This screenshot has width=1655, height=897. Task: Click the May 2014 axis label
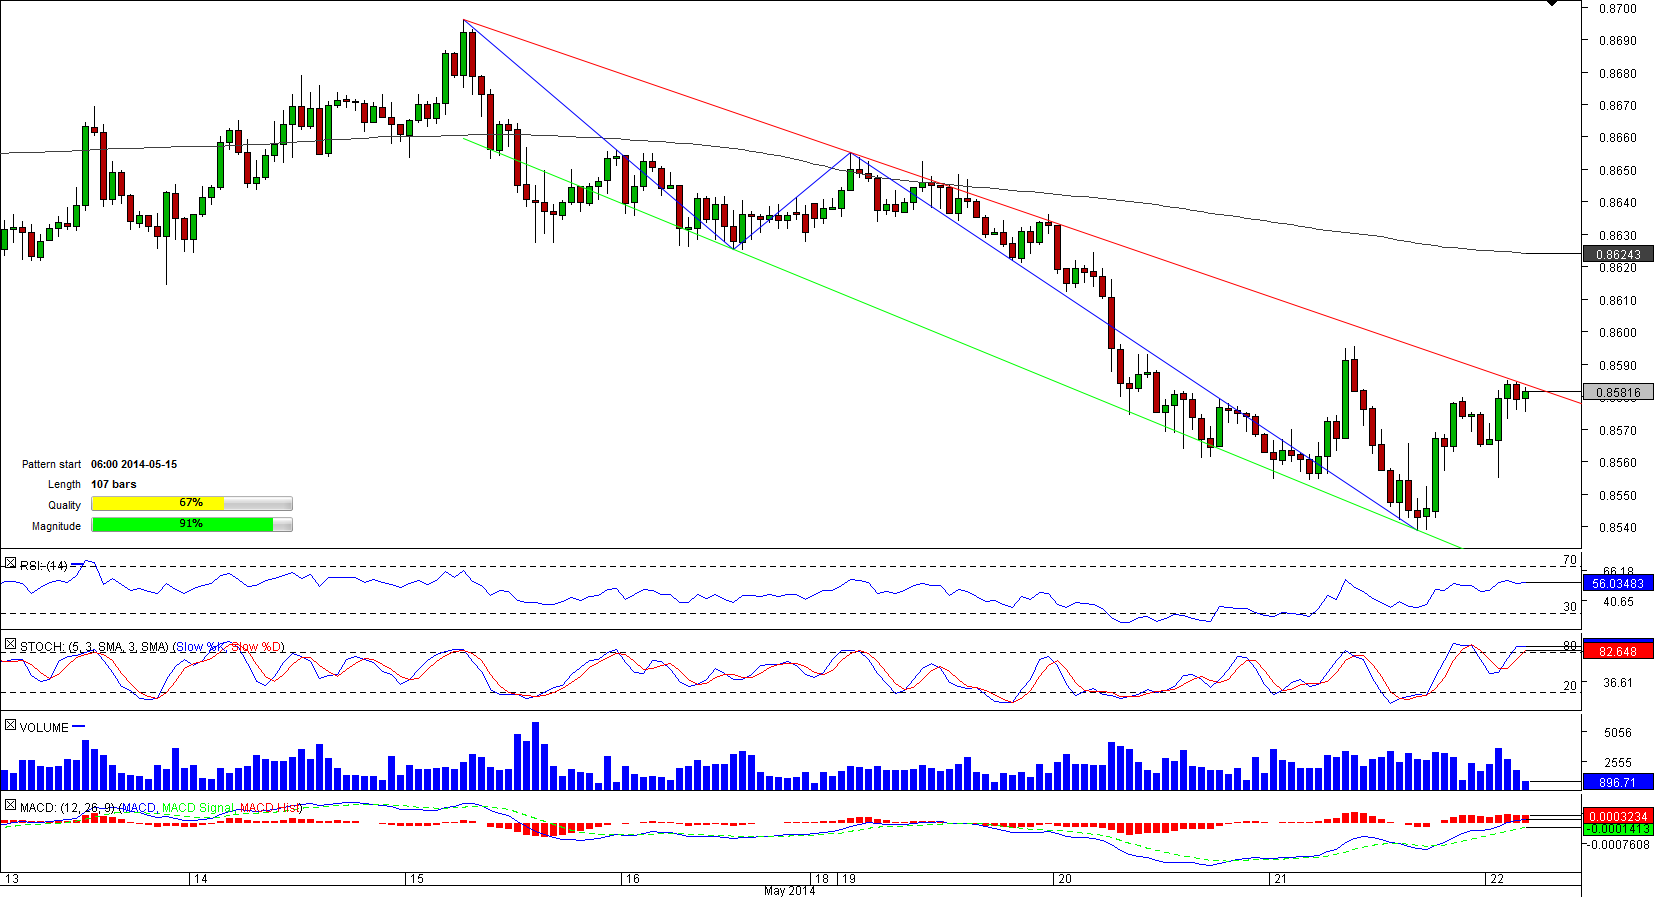tap(789, 891)
